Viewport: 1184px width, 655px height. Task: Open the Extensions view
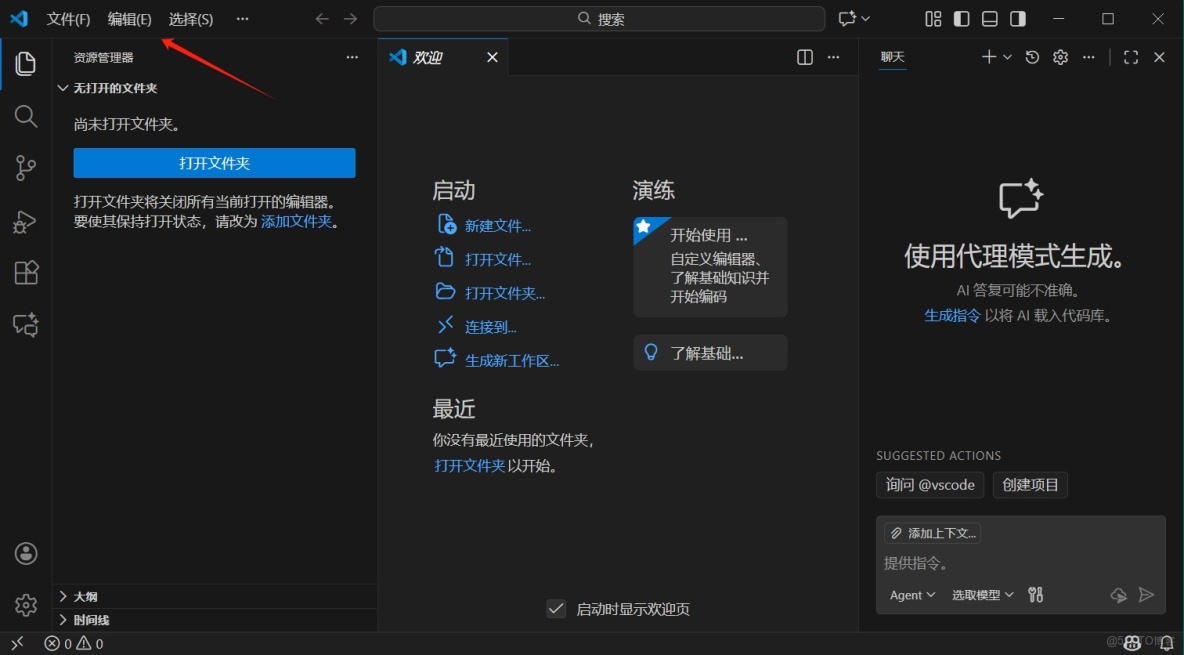click(25, 272)
